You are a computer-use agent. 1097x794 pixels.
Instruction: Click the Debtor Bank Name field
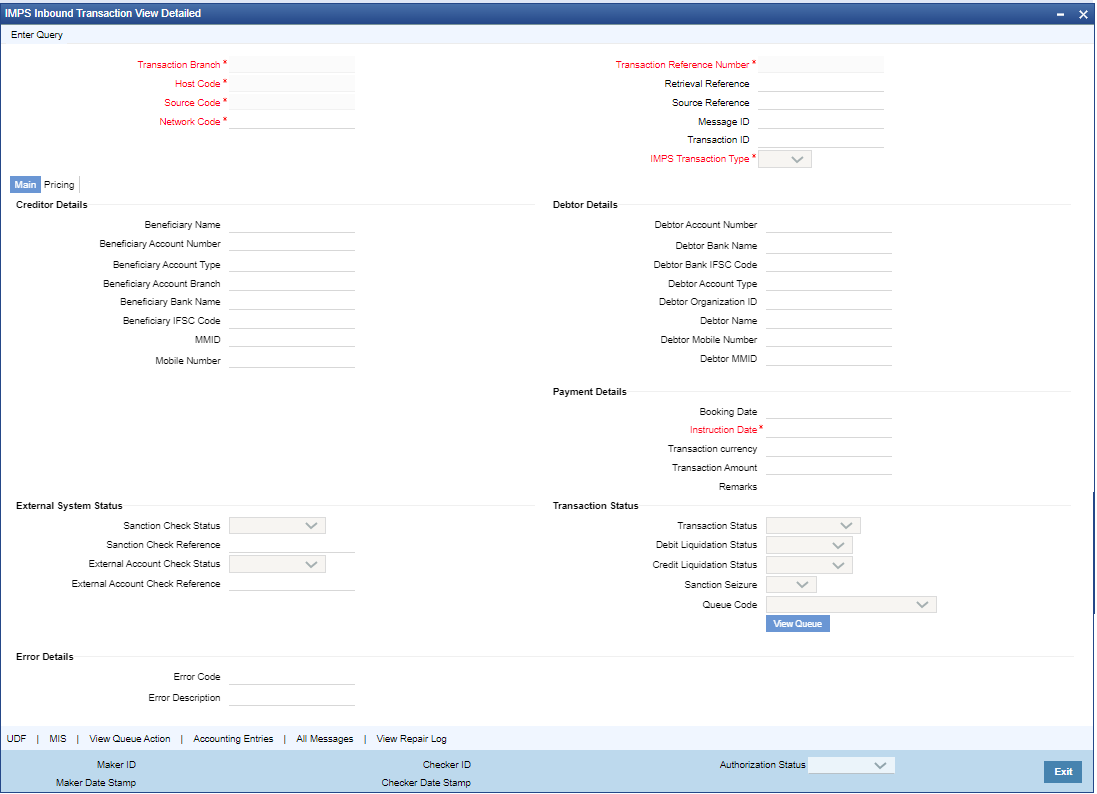(829, 246)
